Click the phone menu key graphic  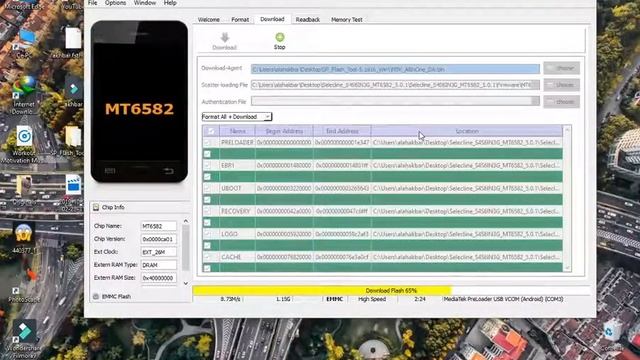pyautogui.click(x=110, y=171)
